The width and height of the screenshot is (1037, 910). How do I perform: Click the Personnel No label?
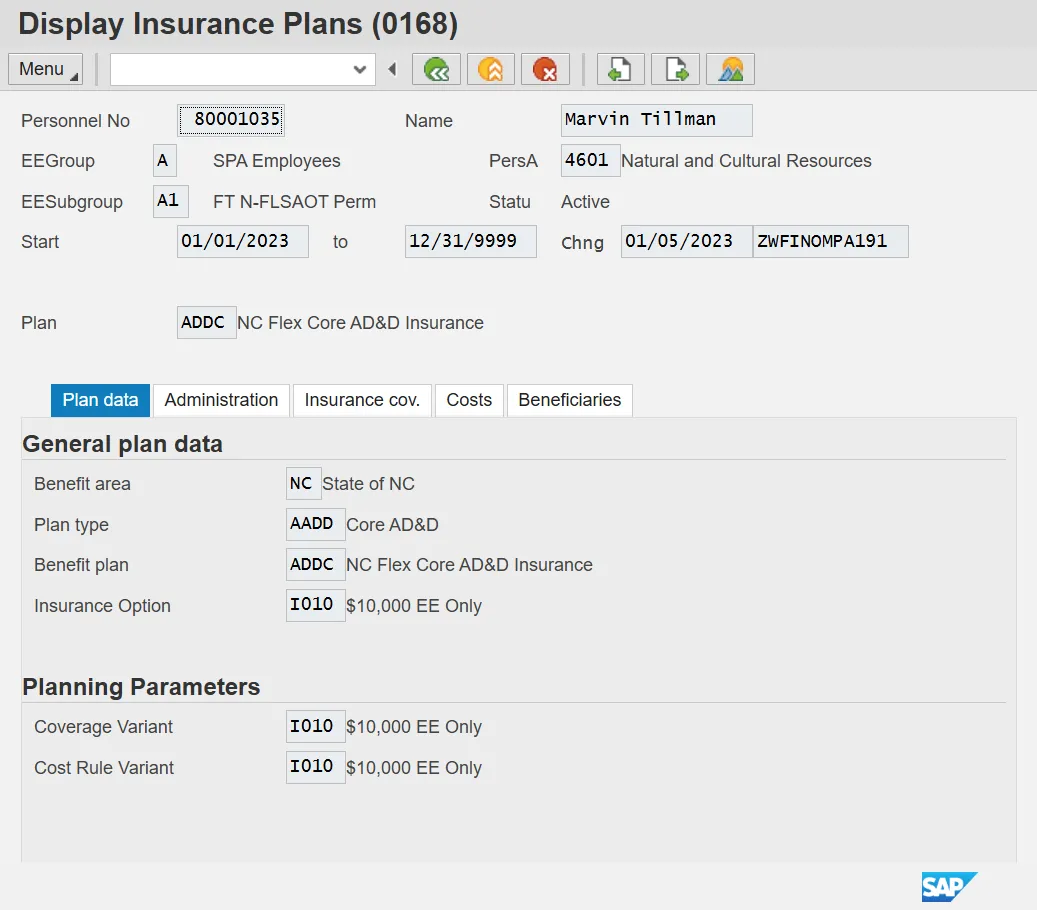point(75,121)
